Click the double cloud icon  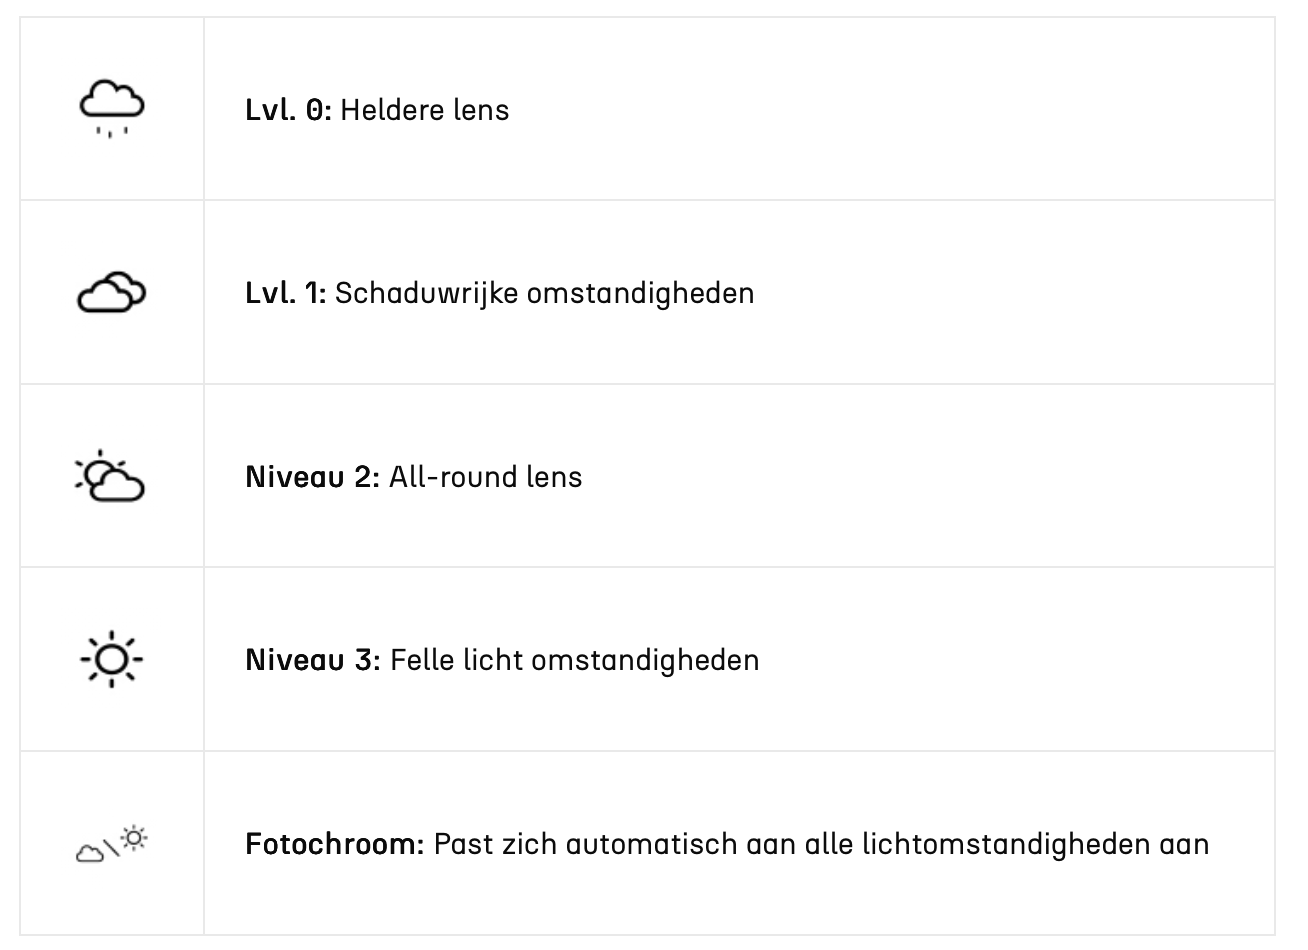(x=112, y=292)
